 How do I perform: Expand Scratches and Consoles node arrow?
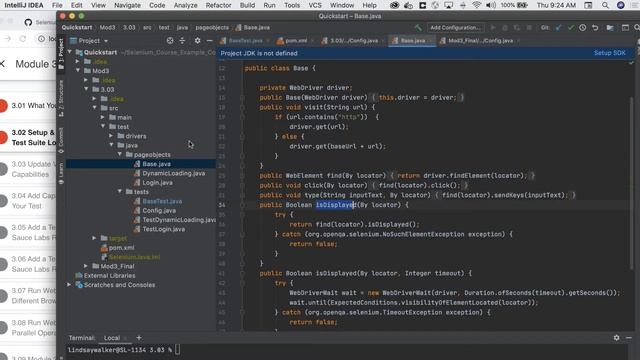[69, 284]
